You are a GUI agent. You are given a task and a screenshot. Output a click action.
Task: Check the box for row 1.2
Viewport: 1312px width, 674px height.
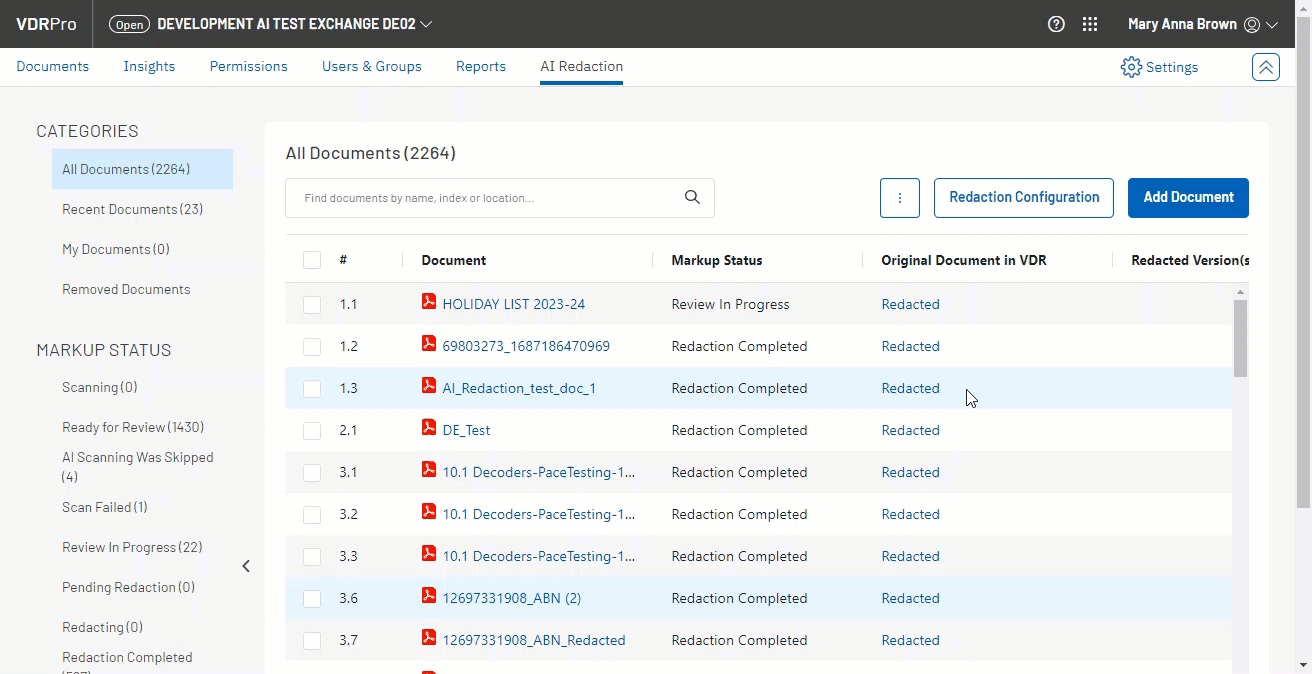point(312,347)
